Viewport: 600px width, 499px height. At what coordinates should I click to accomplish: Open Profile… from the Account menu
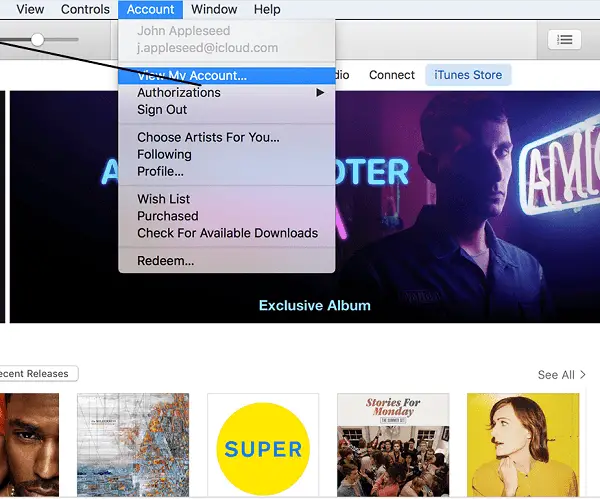(x=227, y=171)
